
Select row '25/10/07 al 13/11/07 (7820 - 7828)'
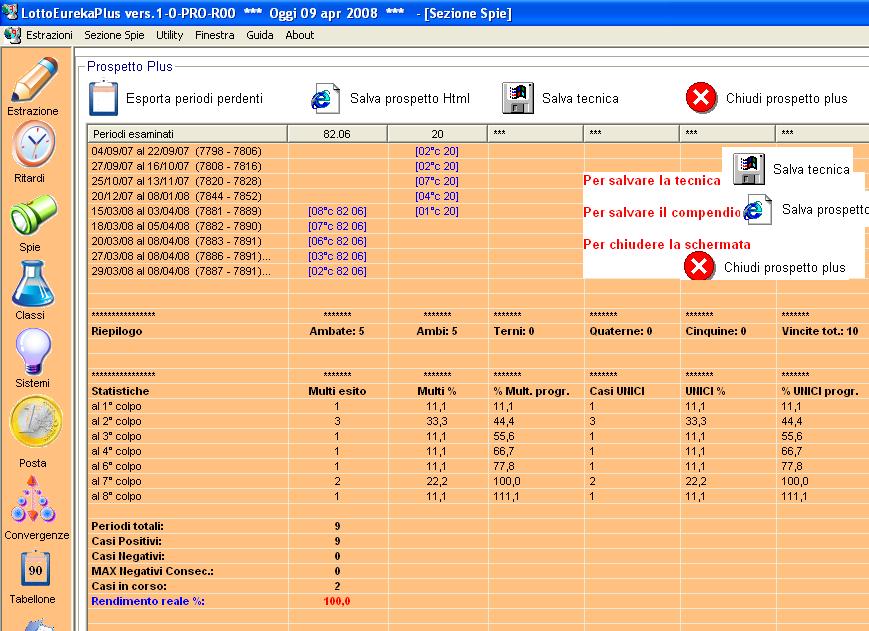point(176,181)
